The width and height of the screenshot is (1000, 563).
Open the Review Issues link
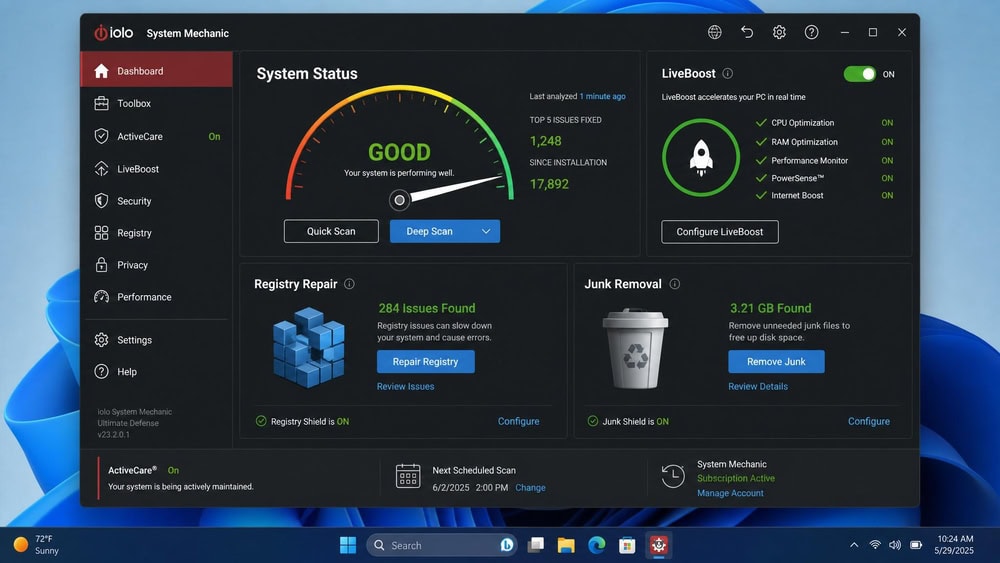point(405,386)
